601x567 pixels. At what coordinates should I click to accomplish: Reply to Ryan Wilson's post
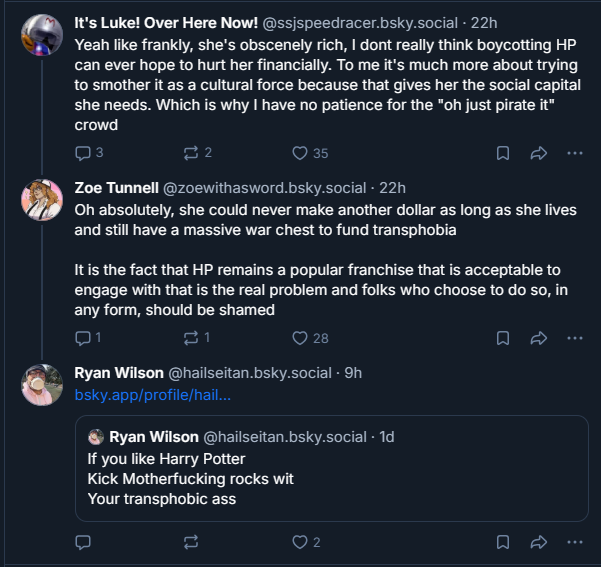tap(83, 542)
